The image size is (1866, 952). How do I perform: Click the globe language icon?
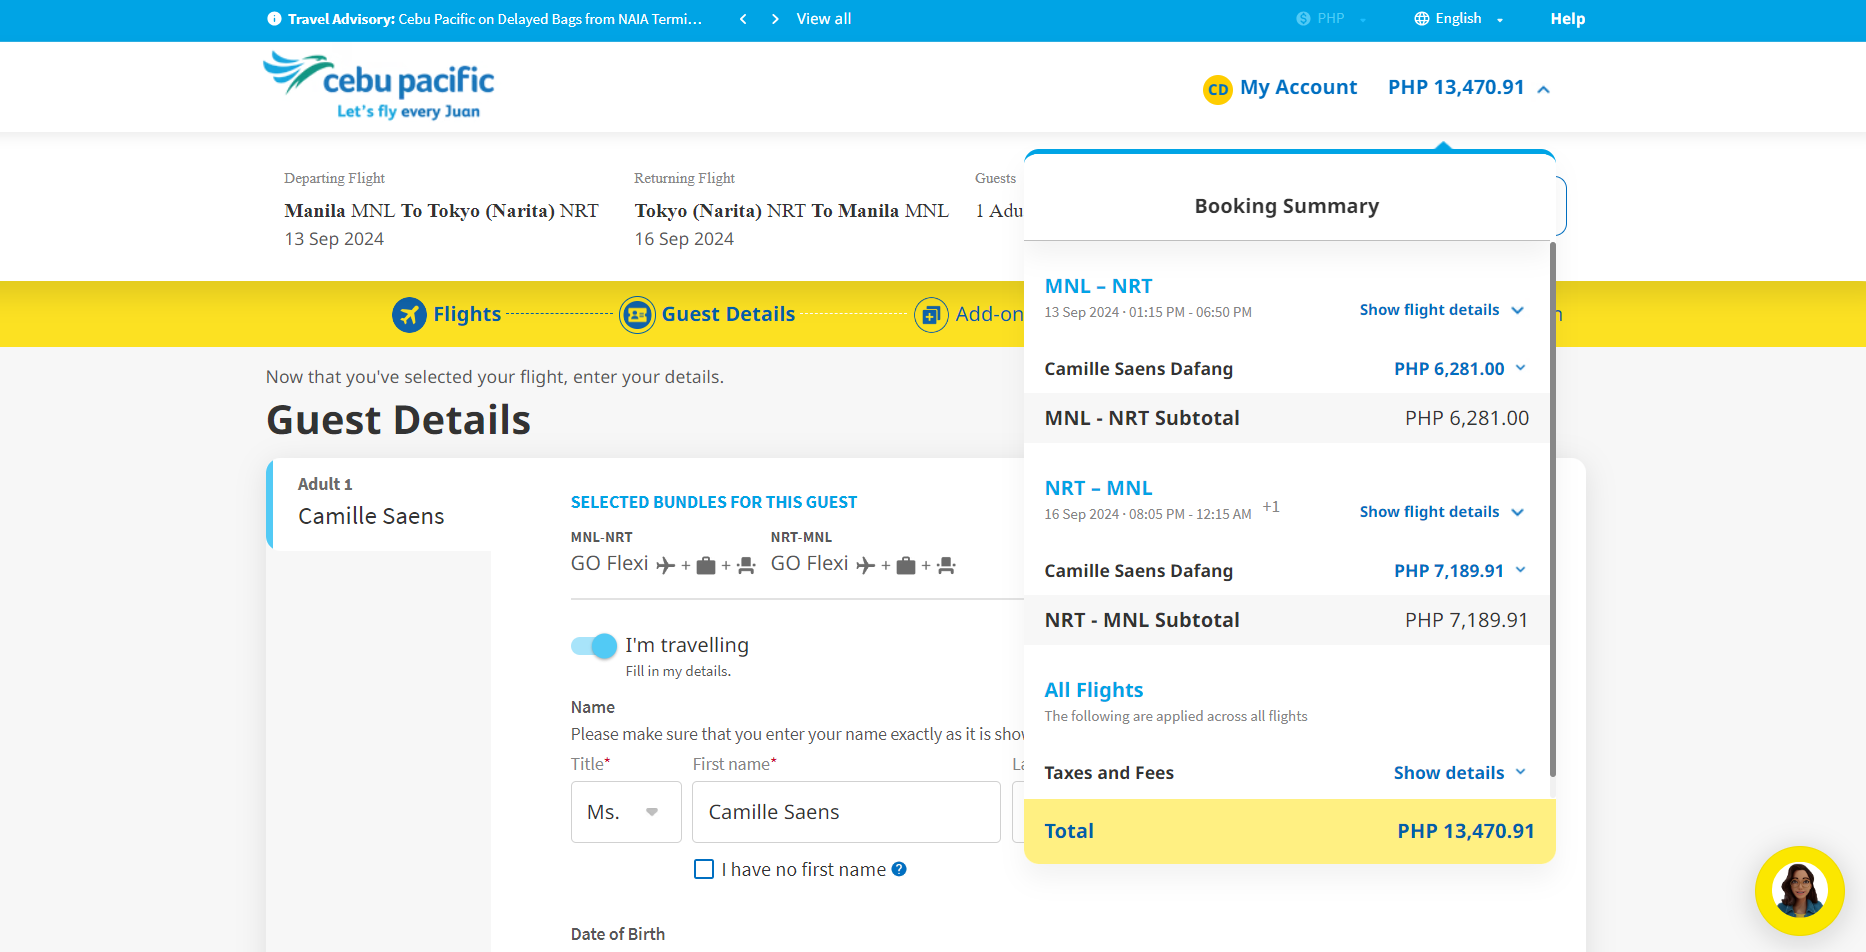click(x=1421, y=19)
